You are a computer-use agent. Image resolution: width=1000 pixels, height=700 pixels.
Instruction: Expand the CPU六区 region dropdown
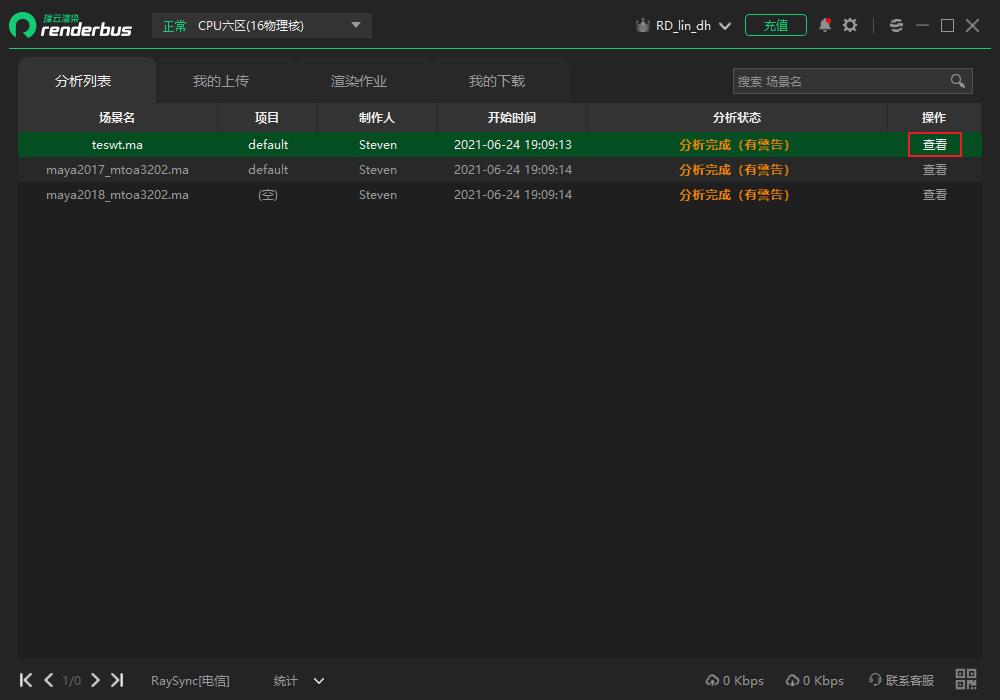[x=357, y=25]
